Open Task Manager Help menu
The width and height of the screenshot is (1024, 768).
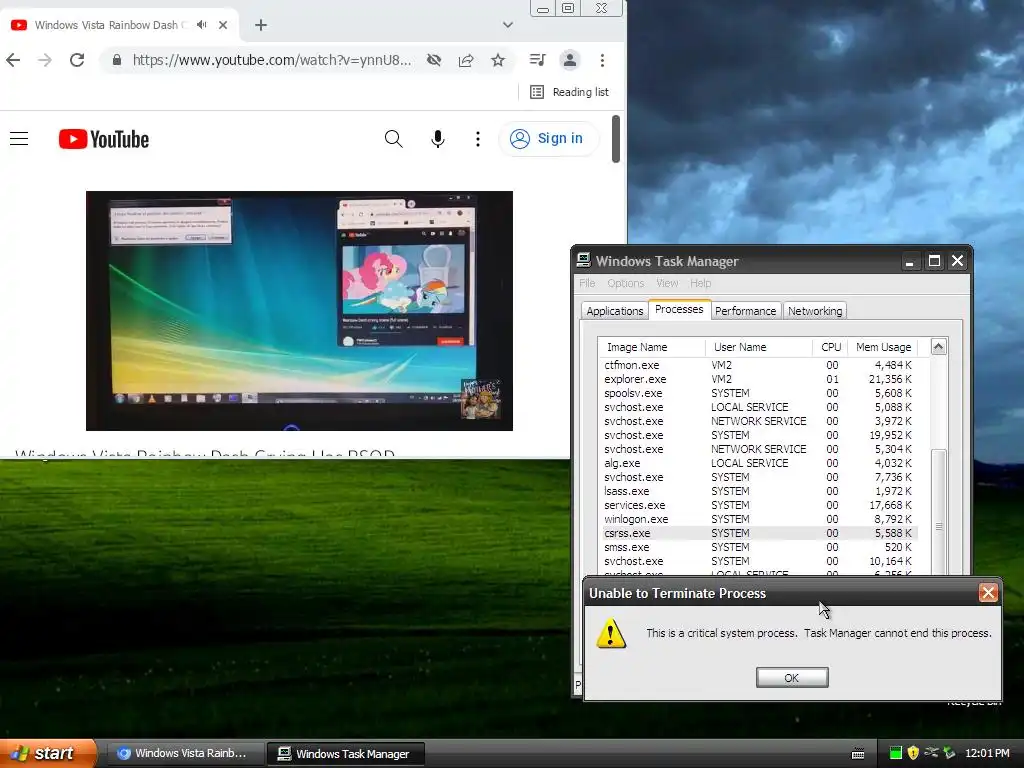pos(701,283)
